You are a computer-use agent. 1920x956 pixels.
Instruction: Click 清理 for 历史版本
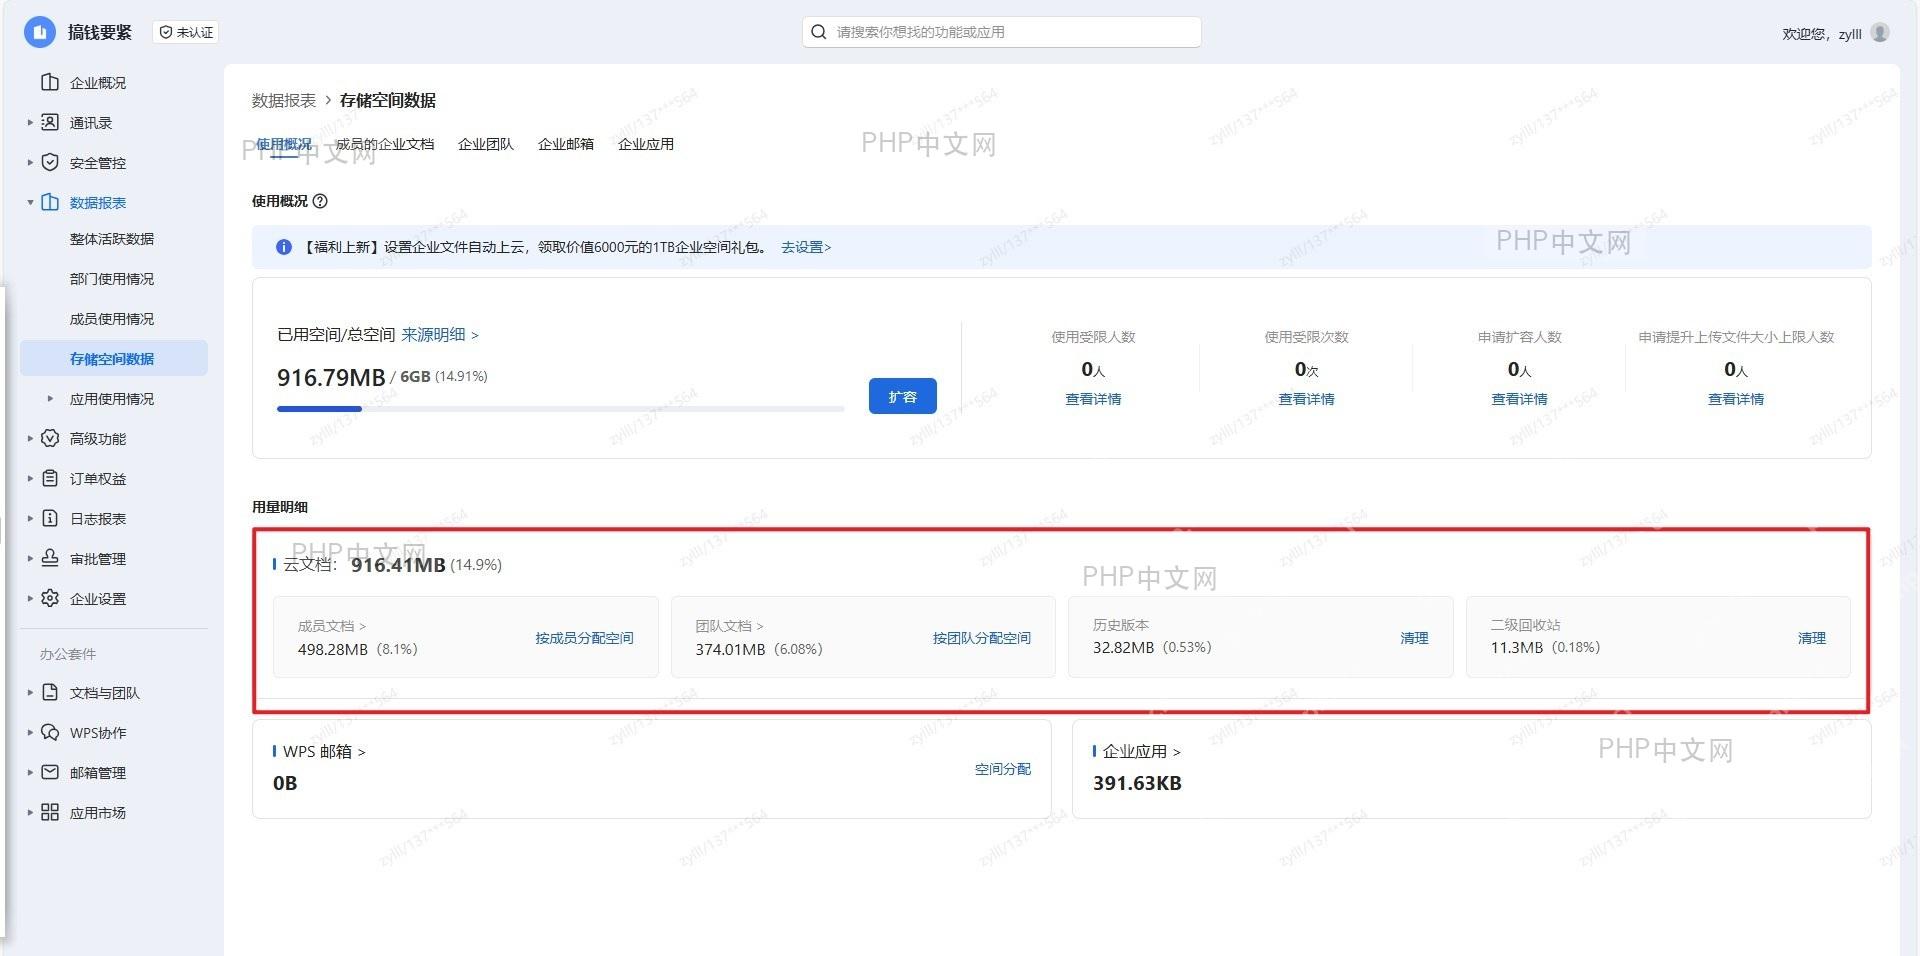(1414, 638)
